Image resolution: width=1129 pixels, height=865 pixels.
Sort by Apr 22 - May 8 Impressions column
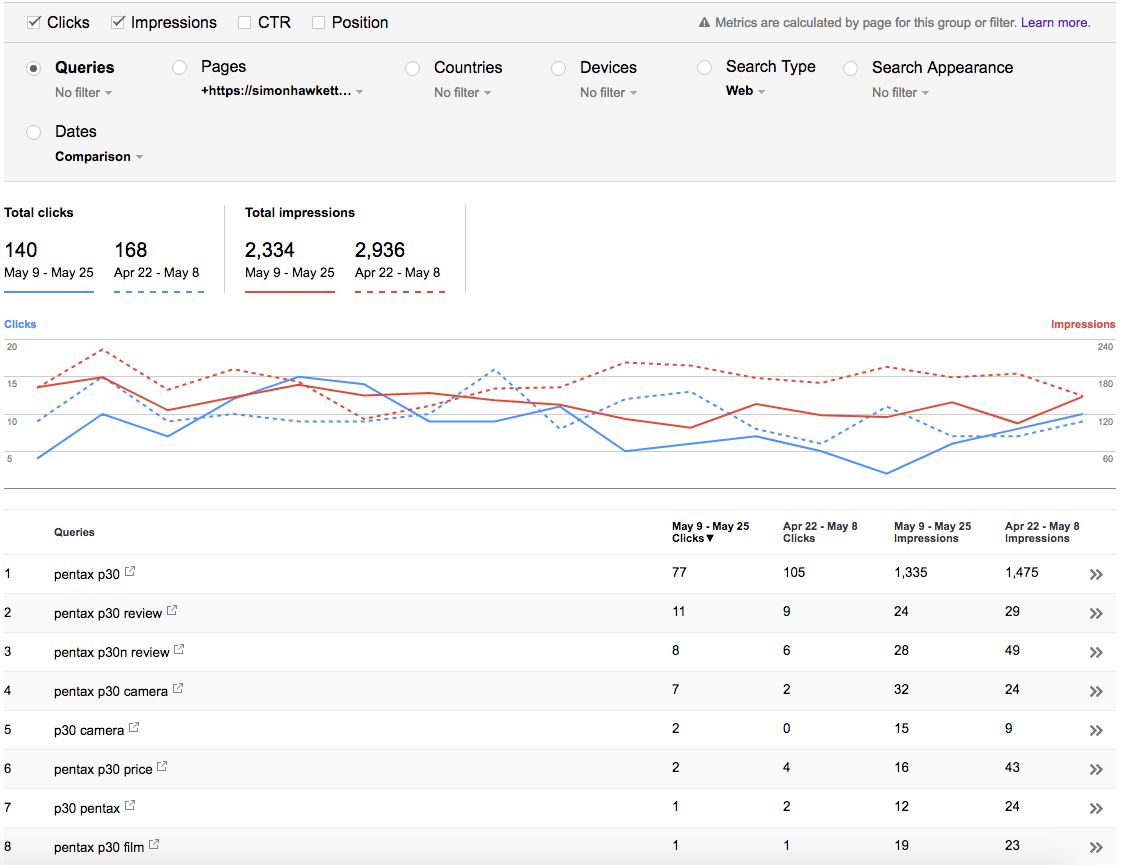tap(1042, 532)
